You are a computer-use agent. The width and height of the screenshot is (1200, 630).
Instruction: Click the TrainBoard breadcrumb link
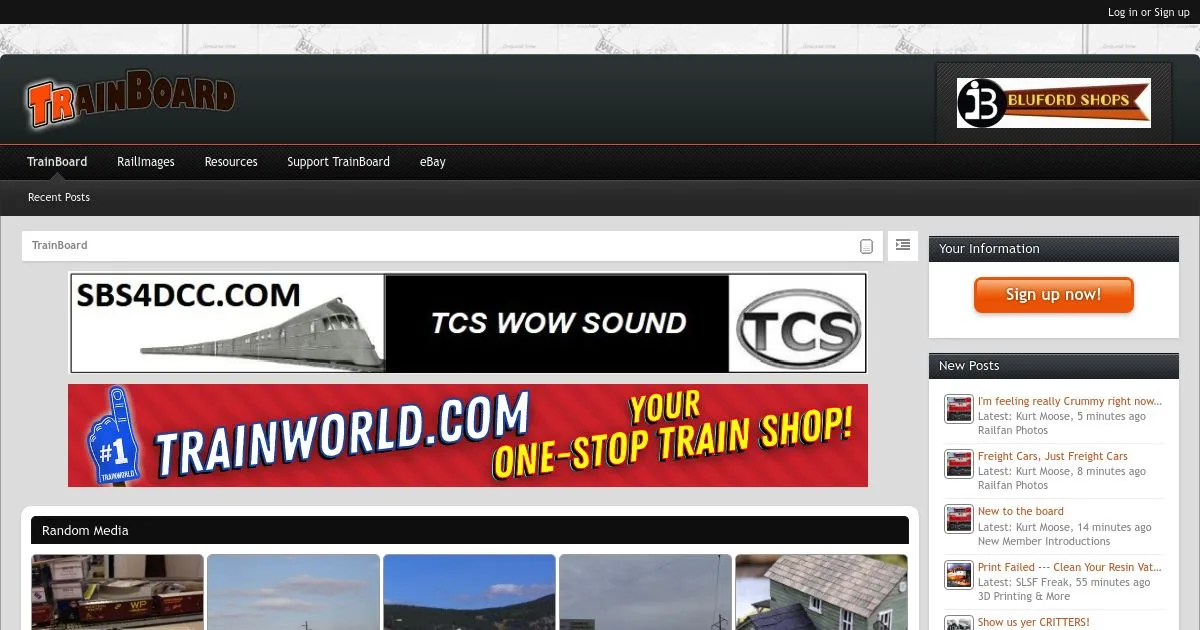pos(60,246)
